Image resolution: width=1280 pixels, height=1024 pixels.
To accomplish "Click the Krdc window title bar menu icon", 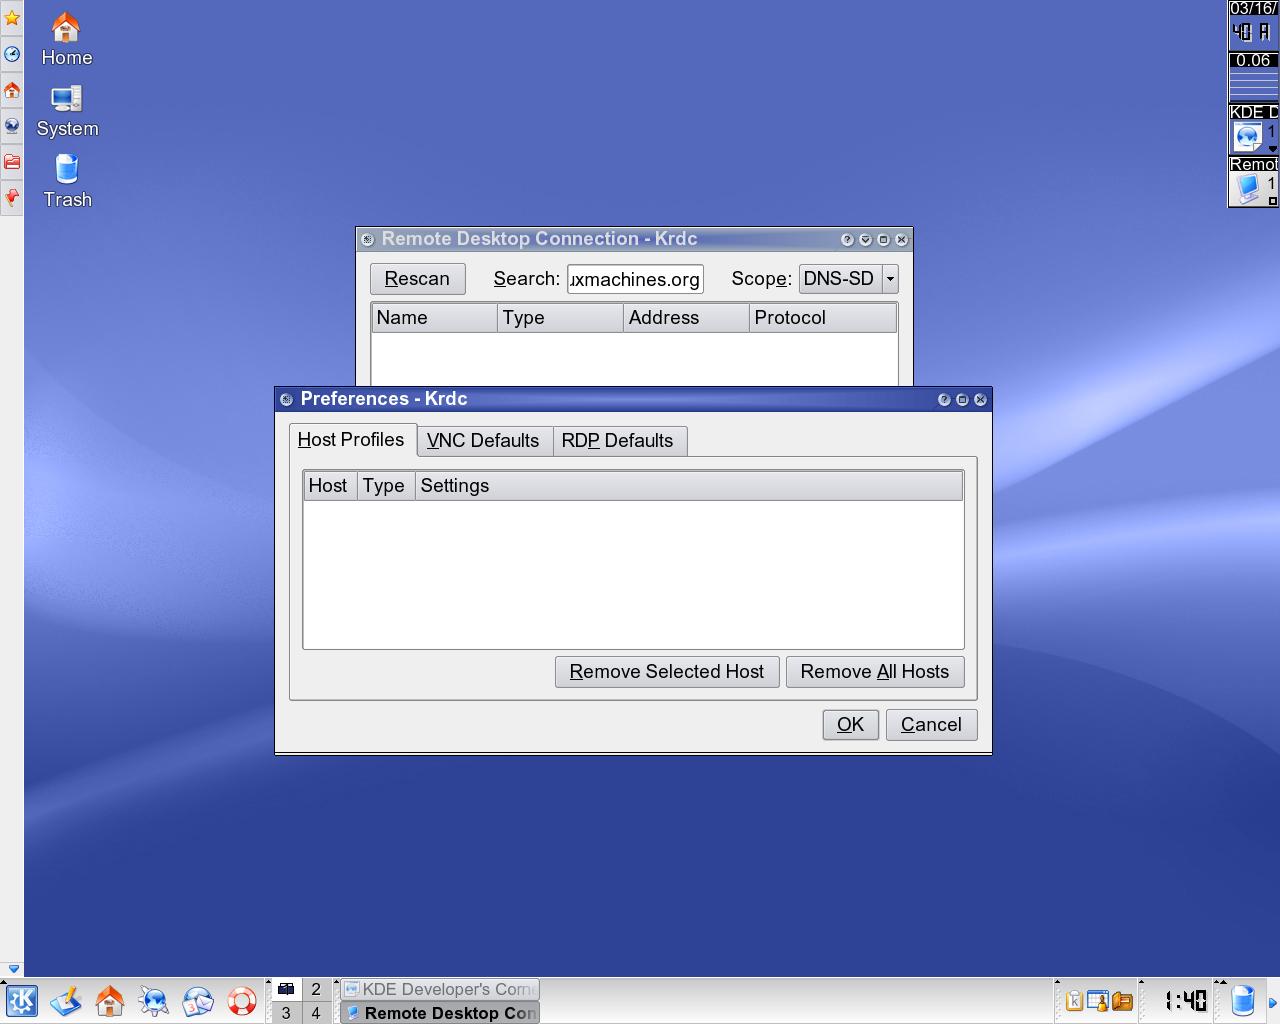I will [368, 240].
